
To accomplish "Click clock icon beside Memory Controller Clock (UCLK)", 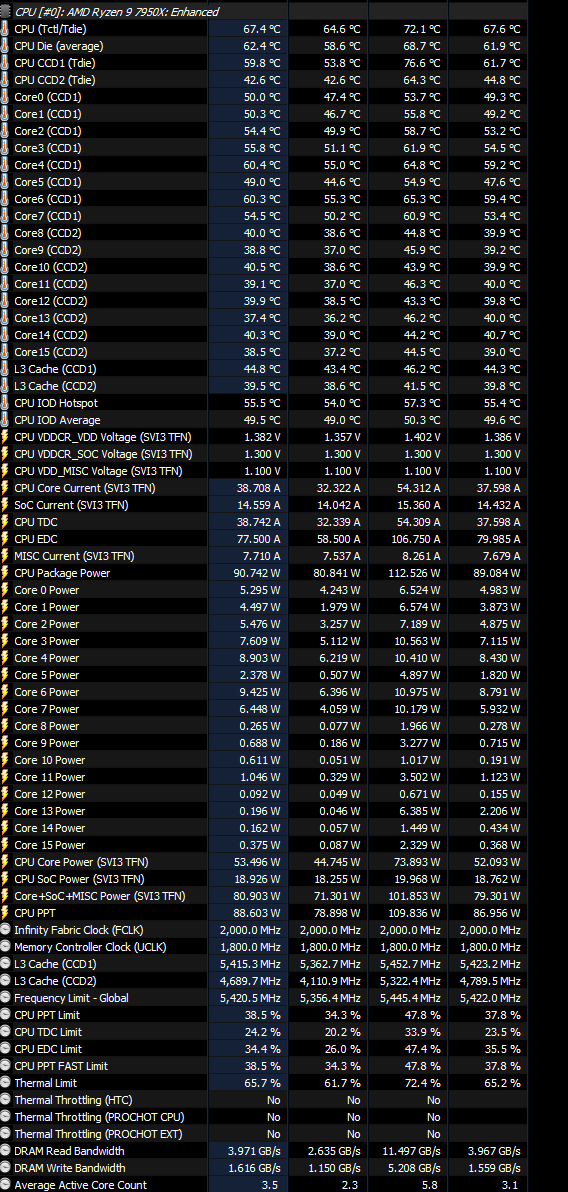I will pos(5,946).
